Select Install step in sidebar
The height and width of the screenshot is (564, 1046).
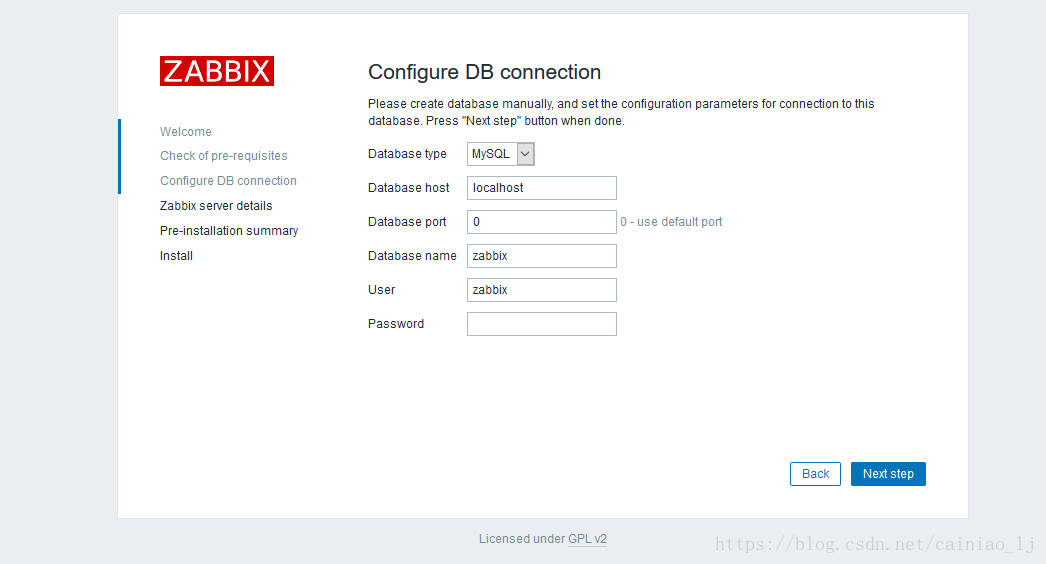[176, 256]
